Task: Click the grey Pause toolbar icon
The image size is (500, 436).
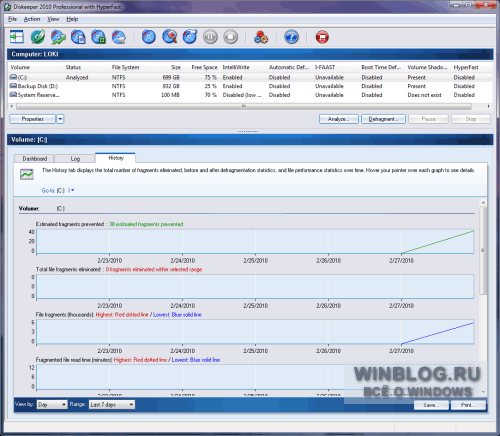Action: click(x=210, y=37)
